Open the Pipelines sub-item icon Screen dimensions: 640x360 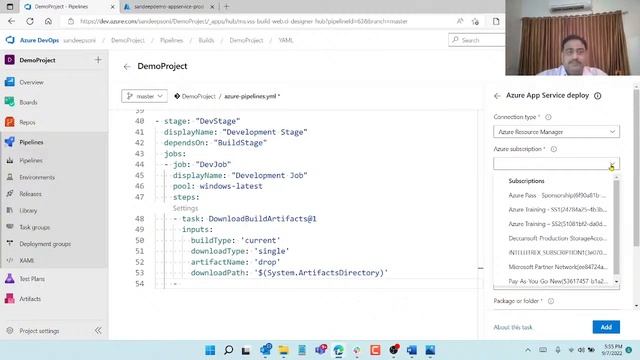10,160
